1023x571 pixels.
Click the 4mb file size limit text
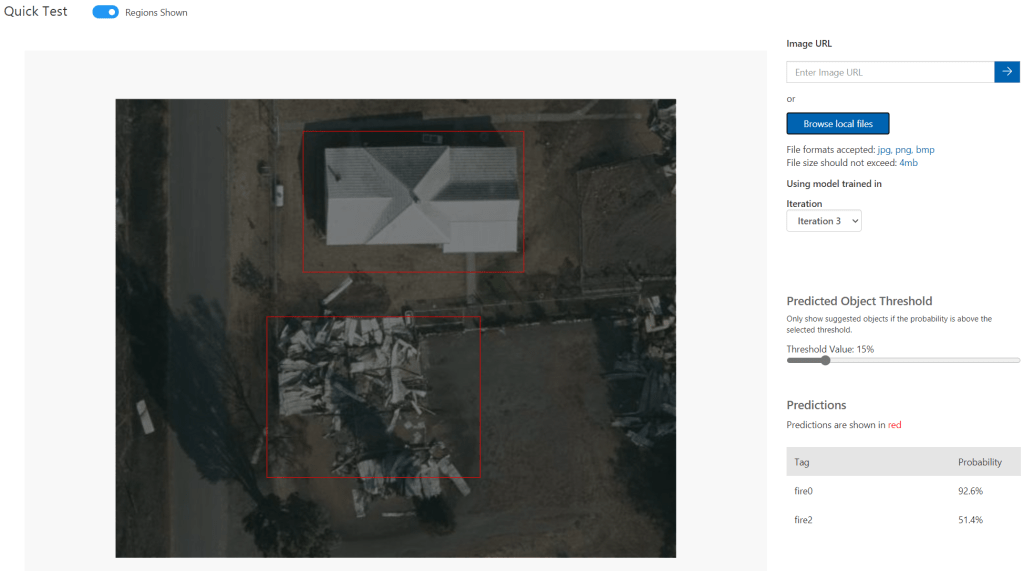tap(908, 162)
